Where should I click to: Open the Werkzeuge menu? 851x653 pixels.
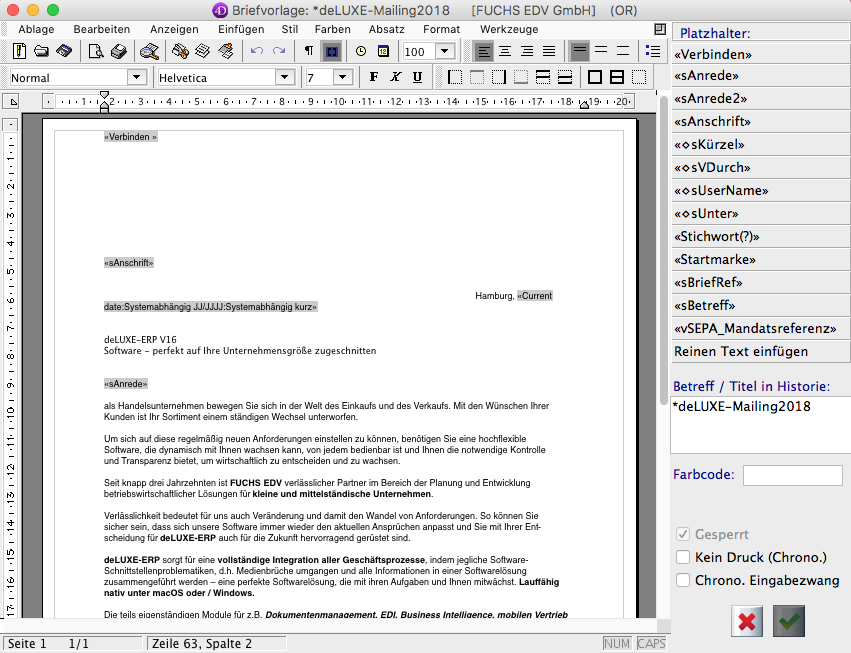509,29
